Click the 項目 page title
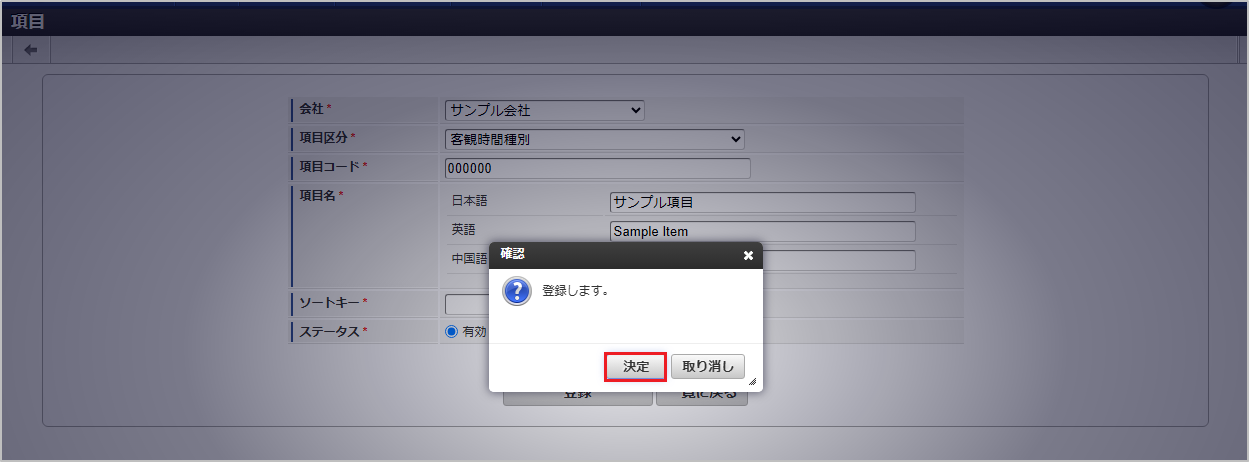1249x462 pixels. 27,20
